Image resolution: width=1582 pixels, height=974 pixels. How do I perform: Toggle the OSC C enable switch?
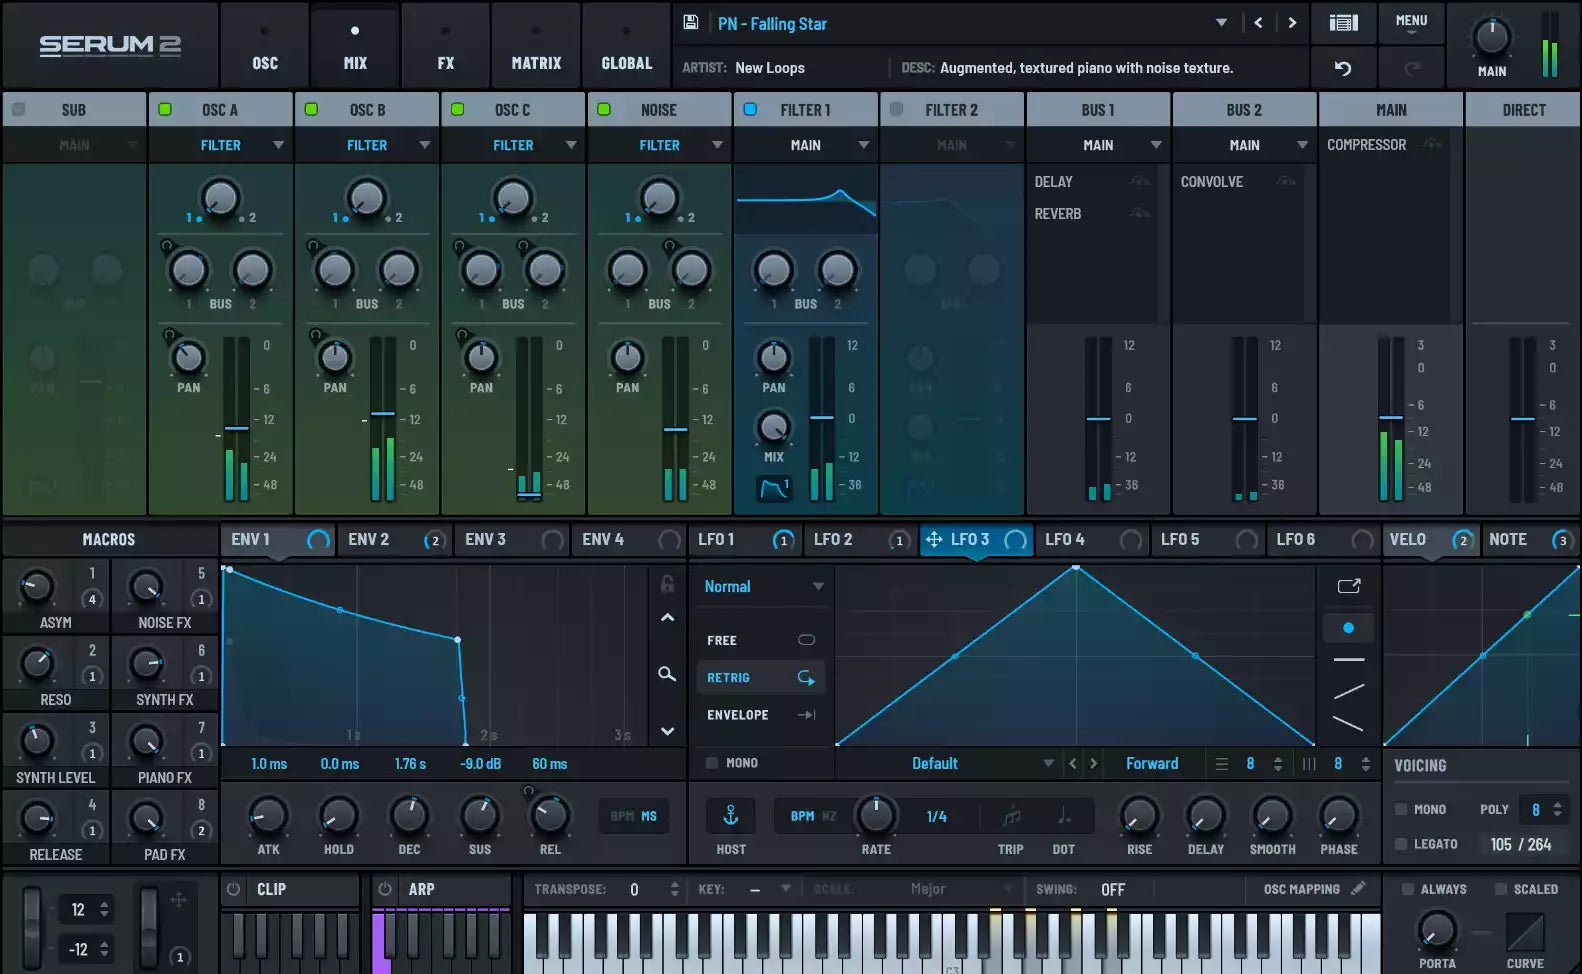click(457, 109)
